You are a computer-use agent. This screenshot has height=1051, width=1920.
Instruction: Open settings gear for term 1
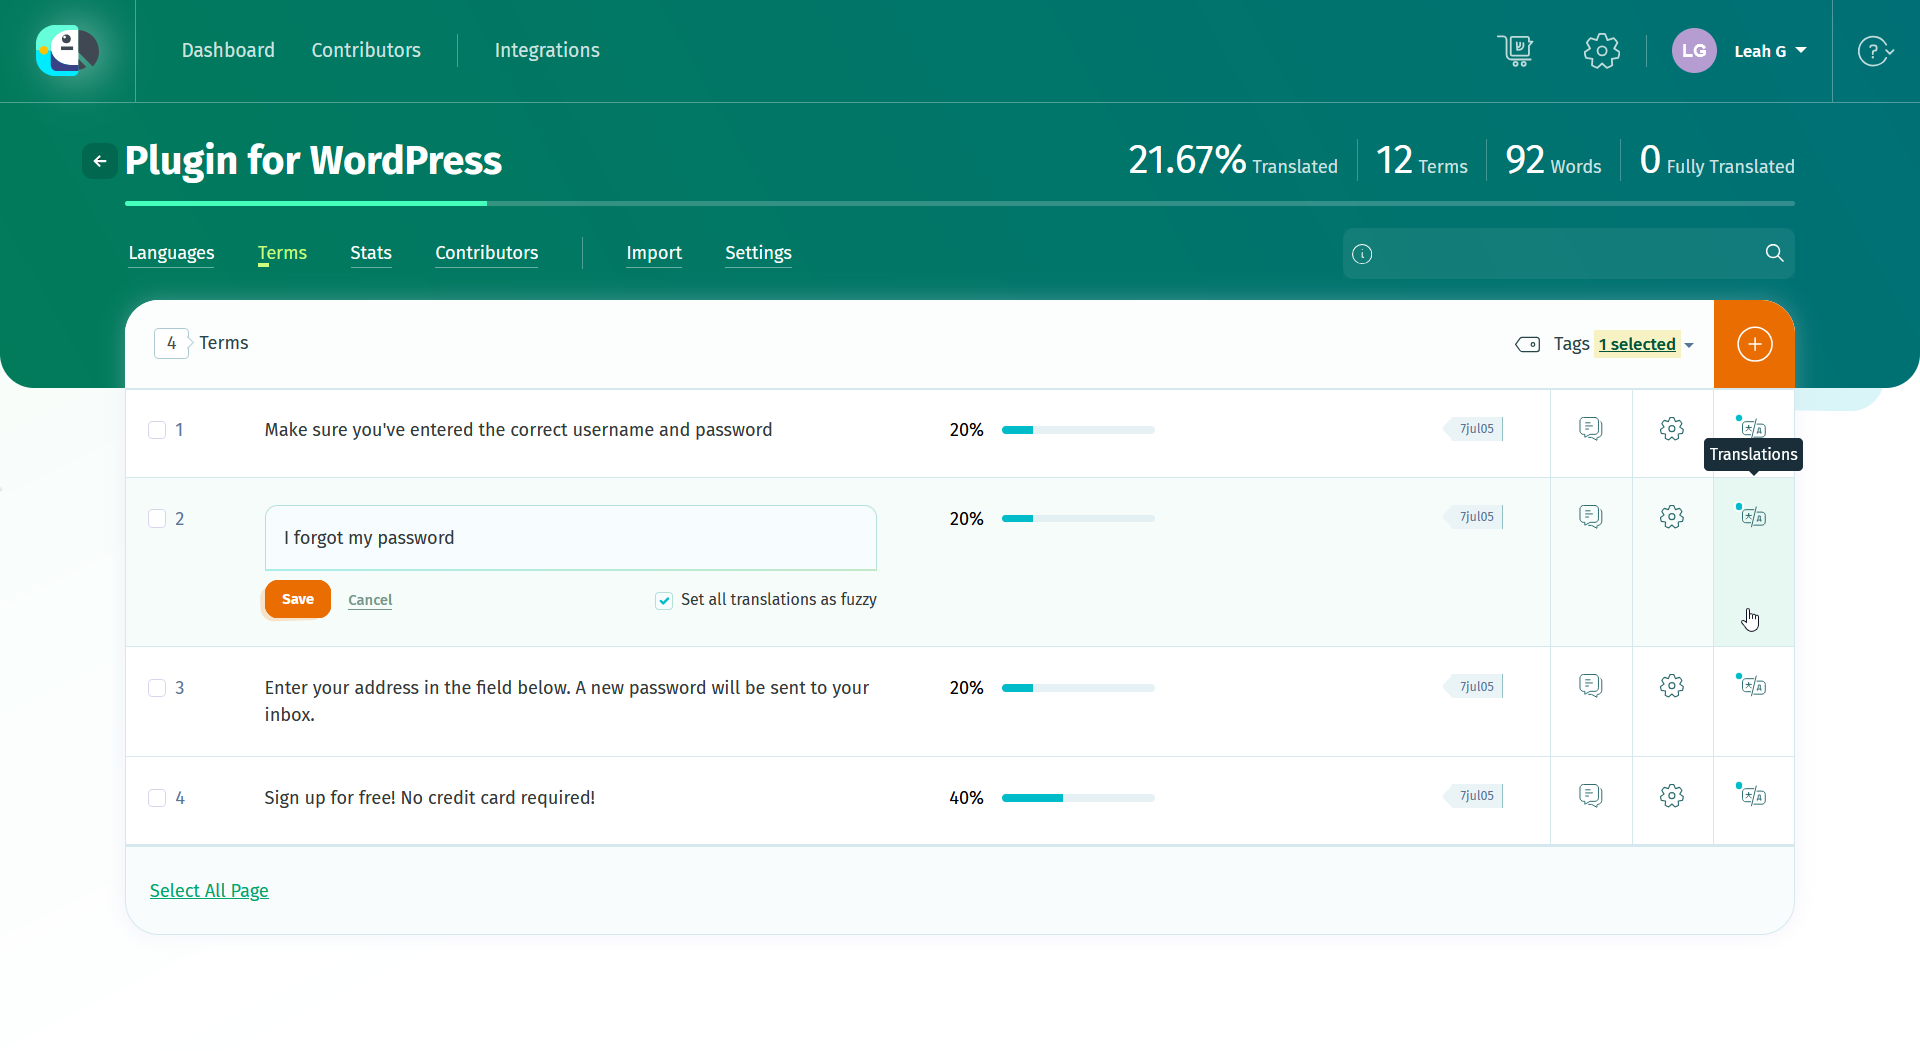1672,429
